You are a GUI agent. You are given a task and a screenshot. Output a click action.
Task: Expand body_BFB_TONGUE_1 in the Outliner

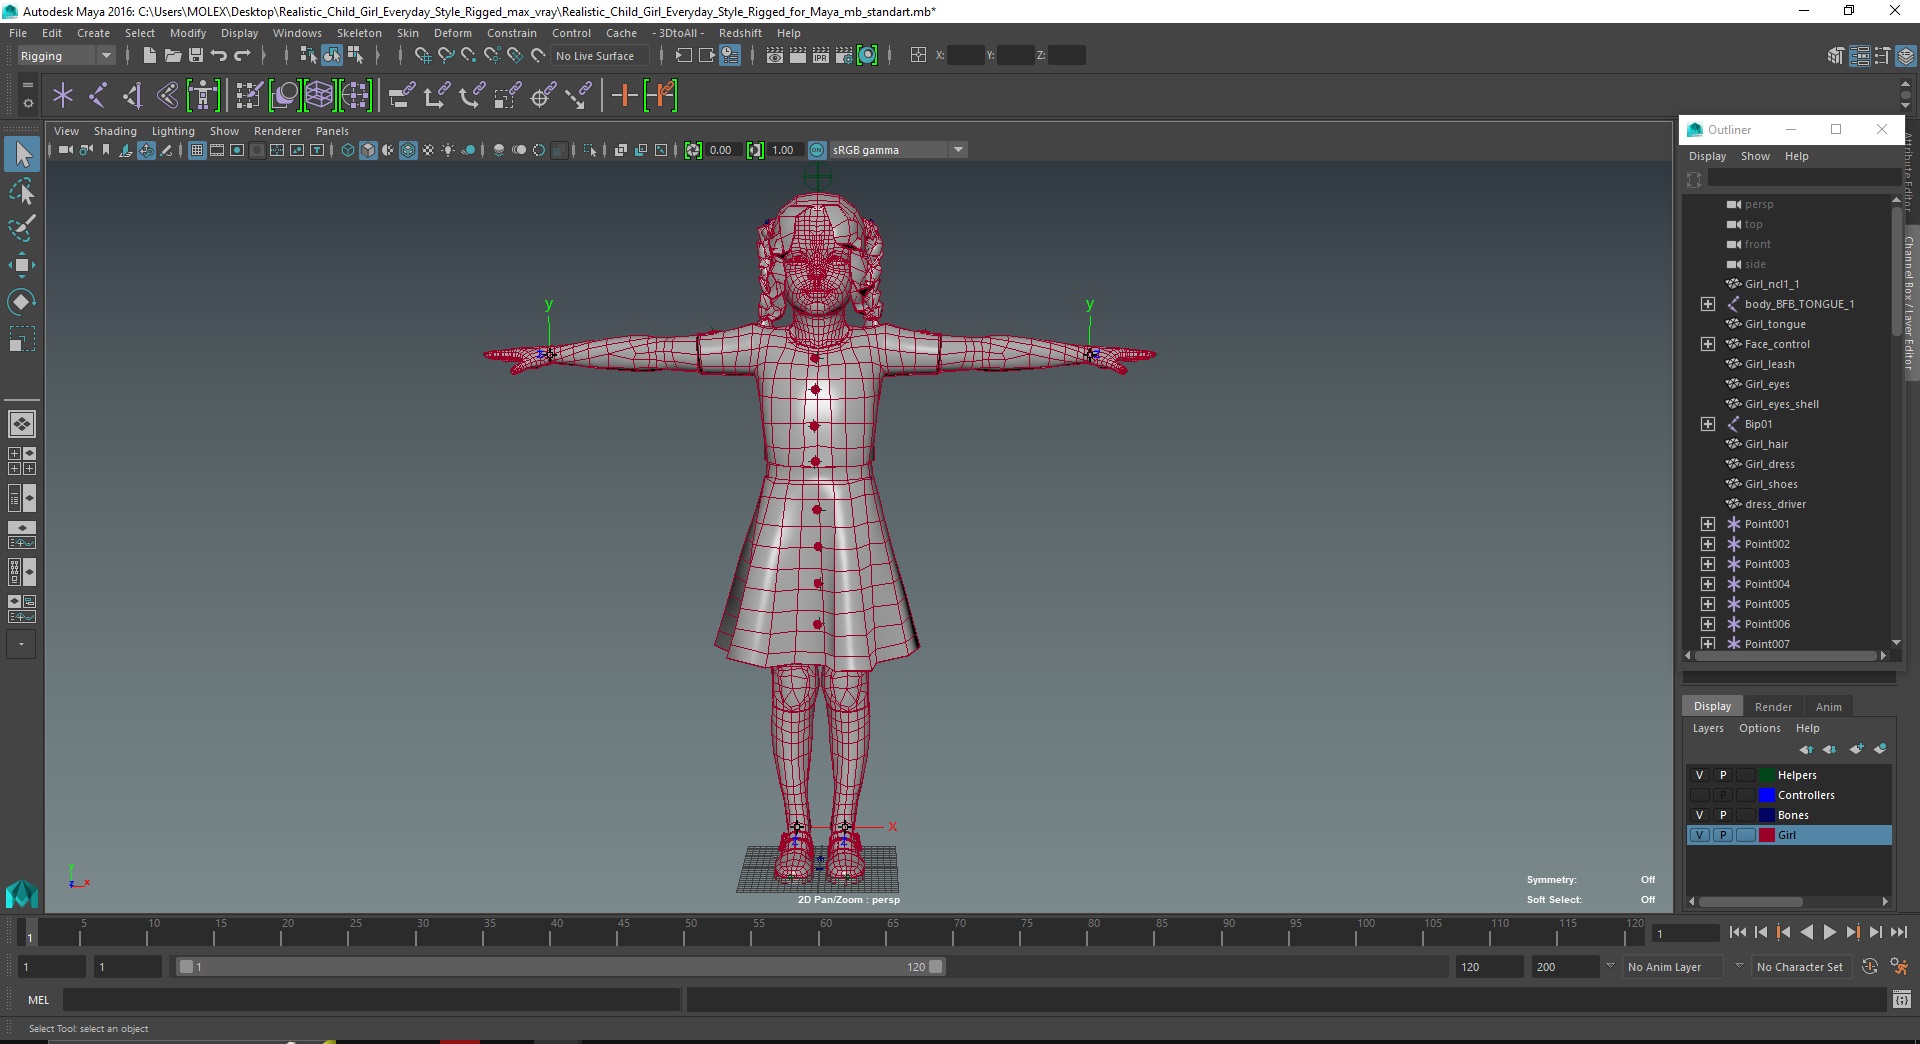tap(1708, 304)
